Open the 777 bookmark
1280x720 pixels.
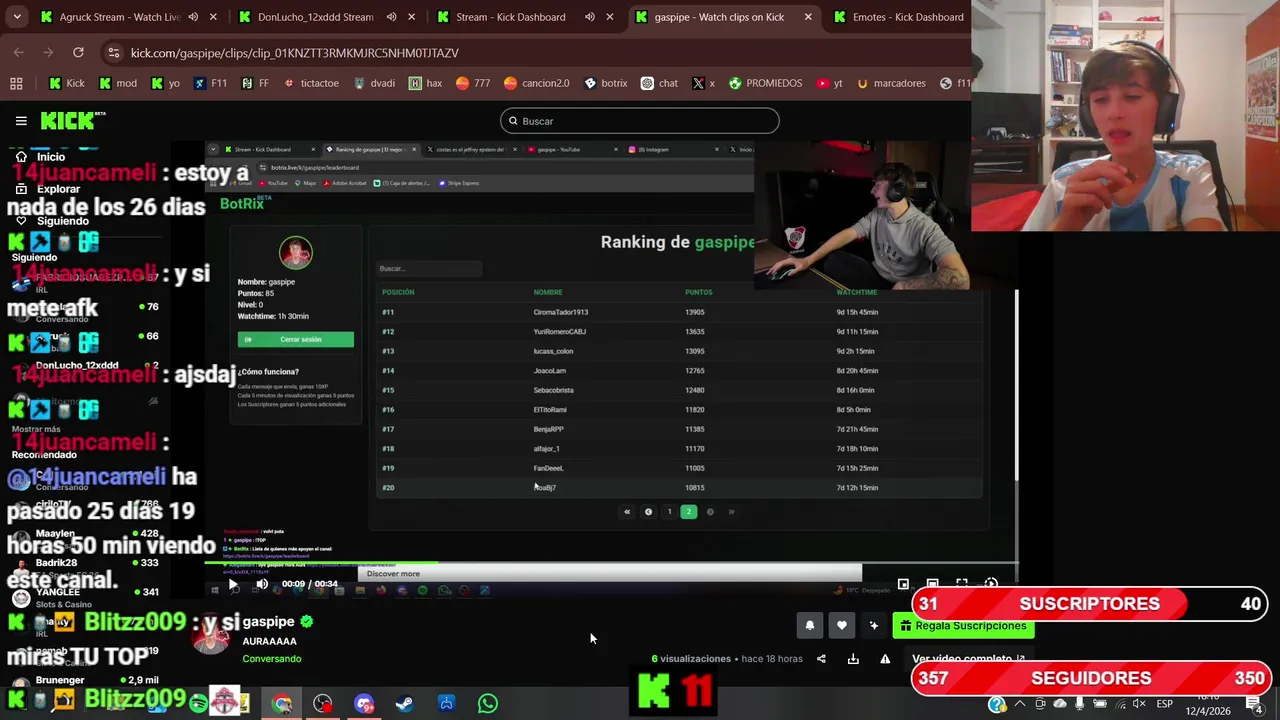click(473, 83)
